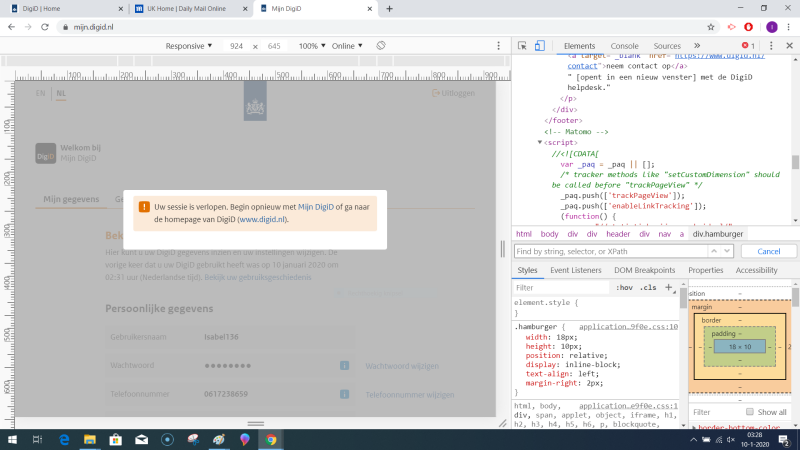800x450 pixels.
Task: Toggle the device toolbar icon
Action: (540, 46)
